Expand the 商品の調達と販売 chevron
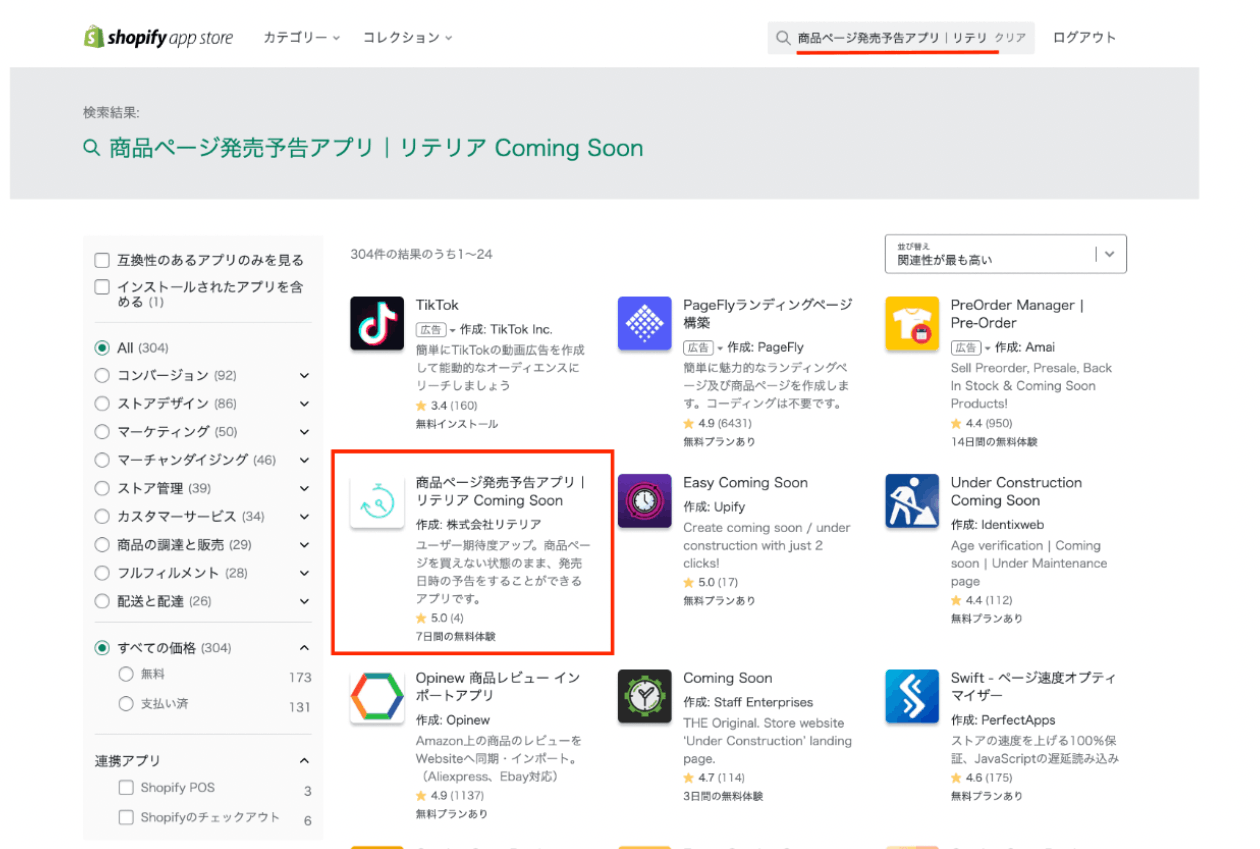Viewport: 1260px width, 849px height. coord(305,545)
